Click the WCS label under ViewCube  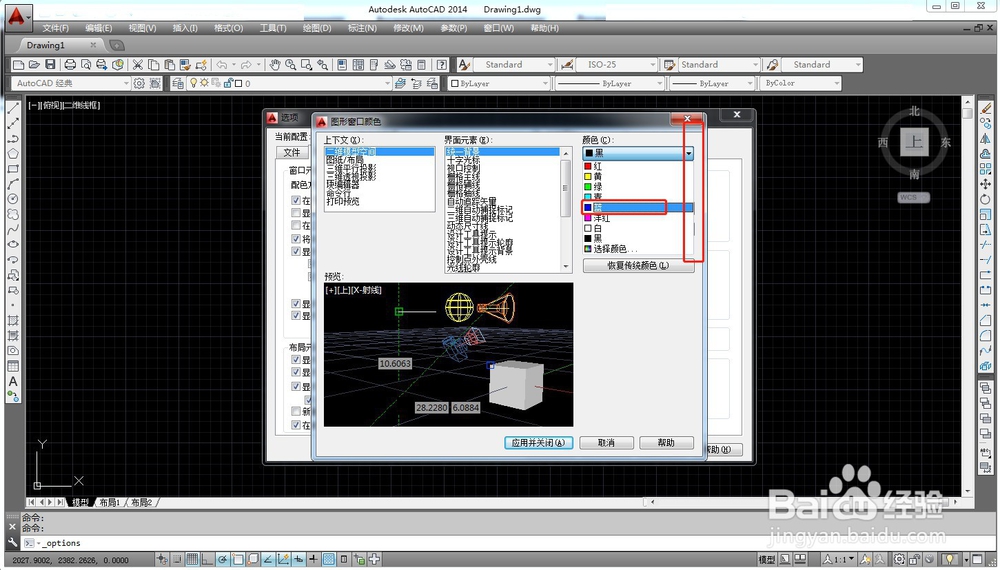coord(913,198)
